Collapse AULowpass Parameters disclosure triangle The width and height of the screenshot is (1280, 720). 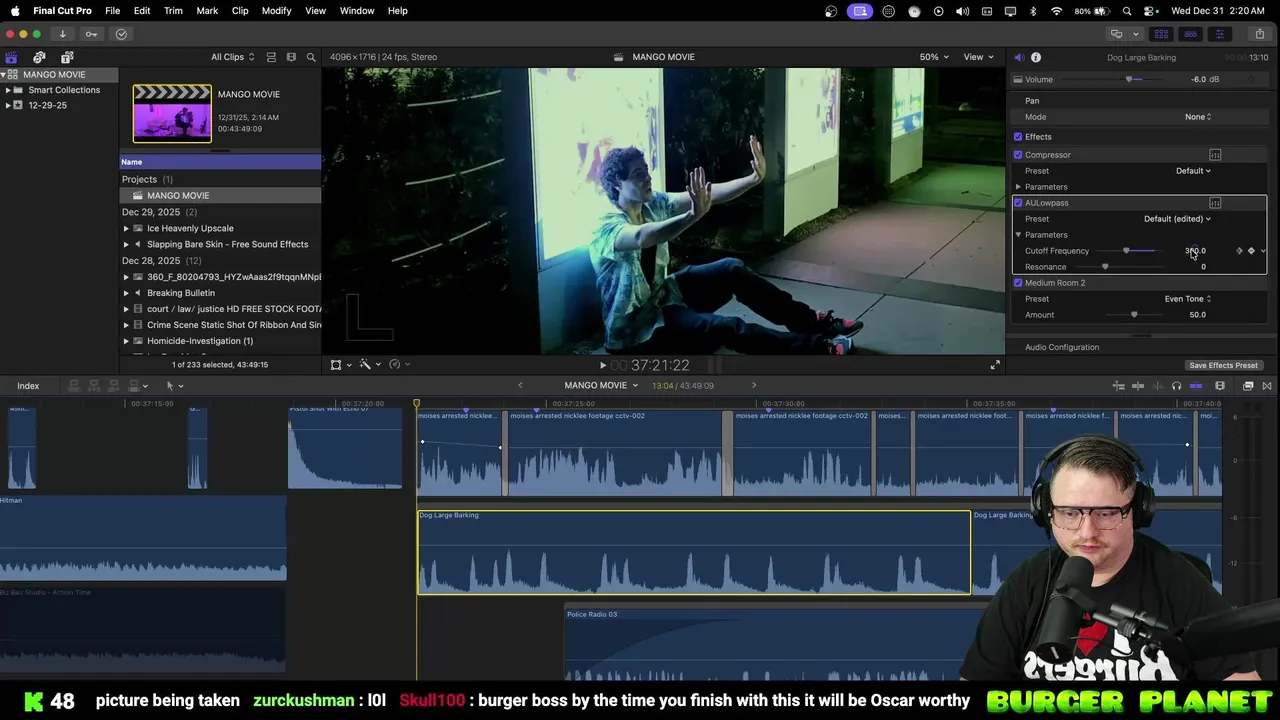(1018, 235)
